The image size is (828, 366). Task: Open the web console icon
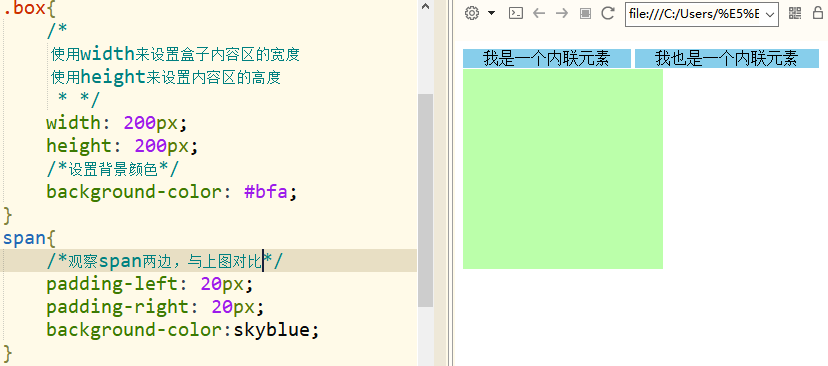click(515, 13)
